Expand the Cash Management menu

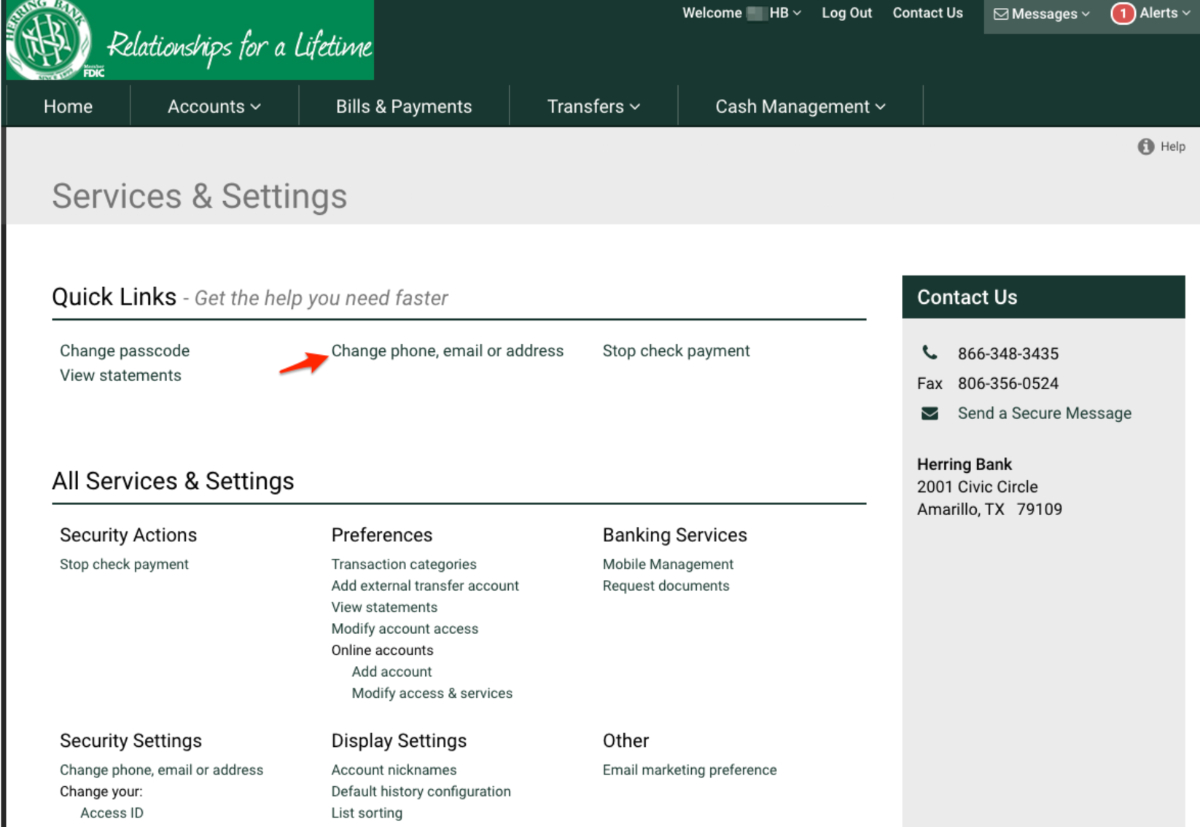(800, 107)
